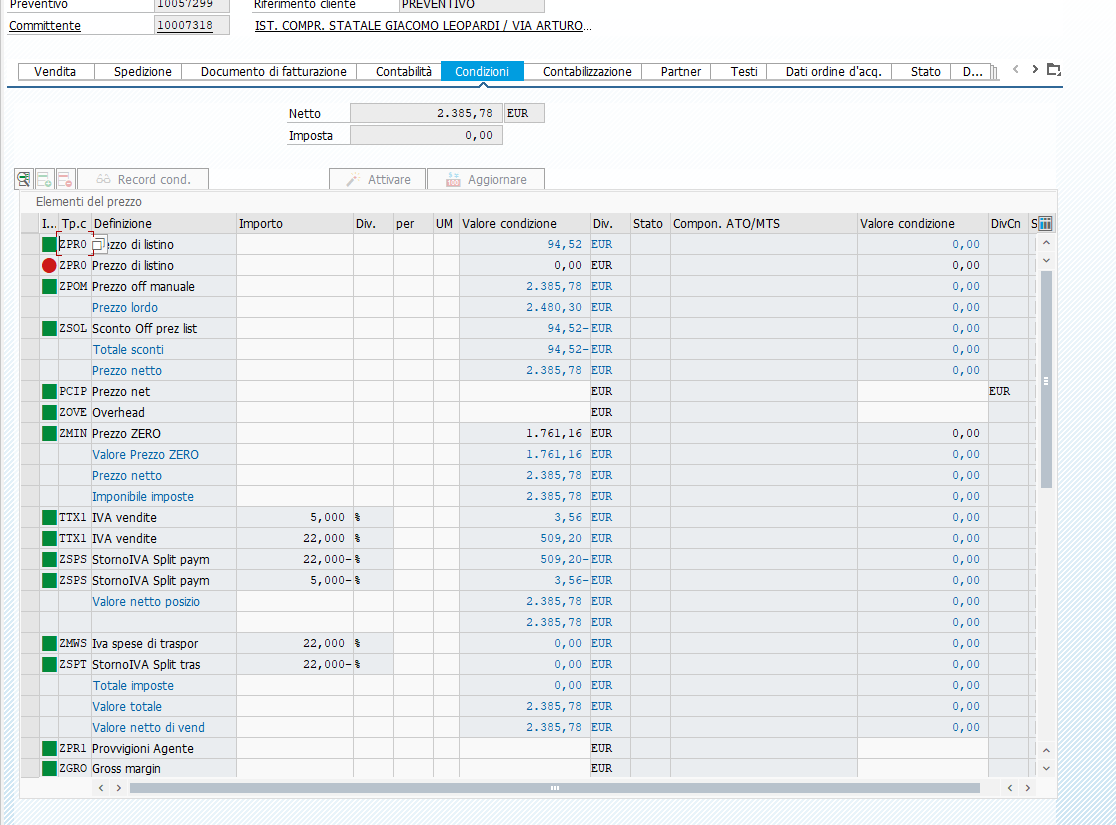Click the delete row icon
The image size is (1116, 825).
(64, 179)
